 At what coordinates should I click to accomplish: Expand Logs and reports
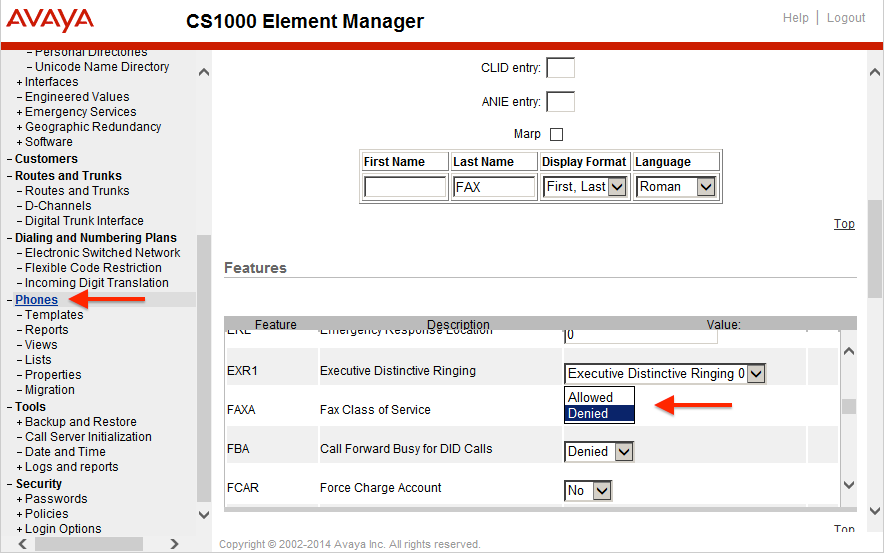click(19, 467)
